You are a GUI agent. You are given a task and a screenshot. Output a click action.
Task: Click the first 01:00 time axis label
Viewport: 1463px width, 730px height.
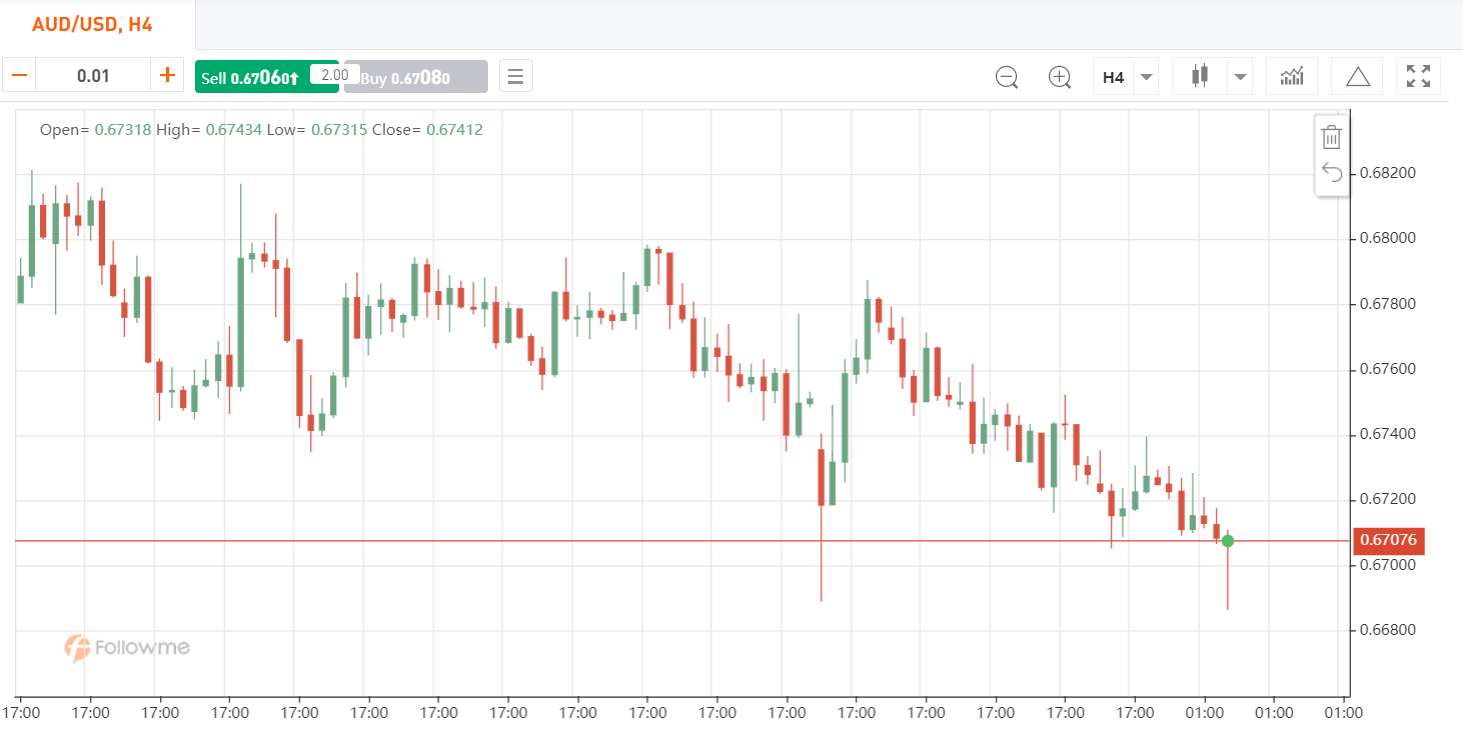(x=1204, y=713)
